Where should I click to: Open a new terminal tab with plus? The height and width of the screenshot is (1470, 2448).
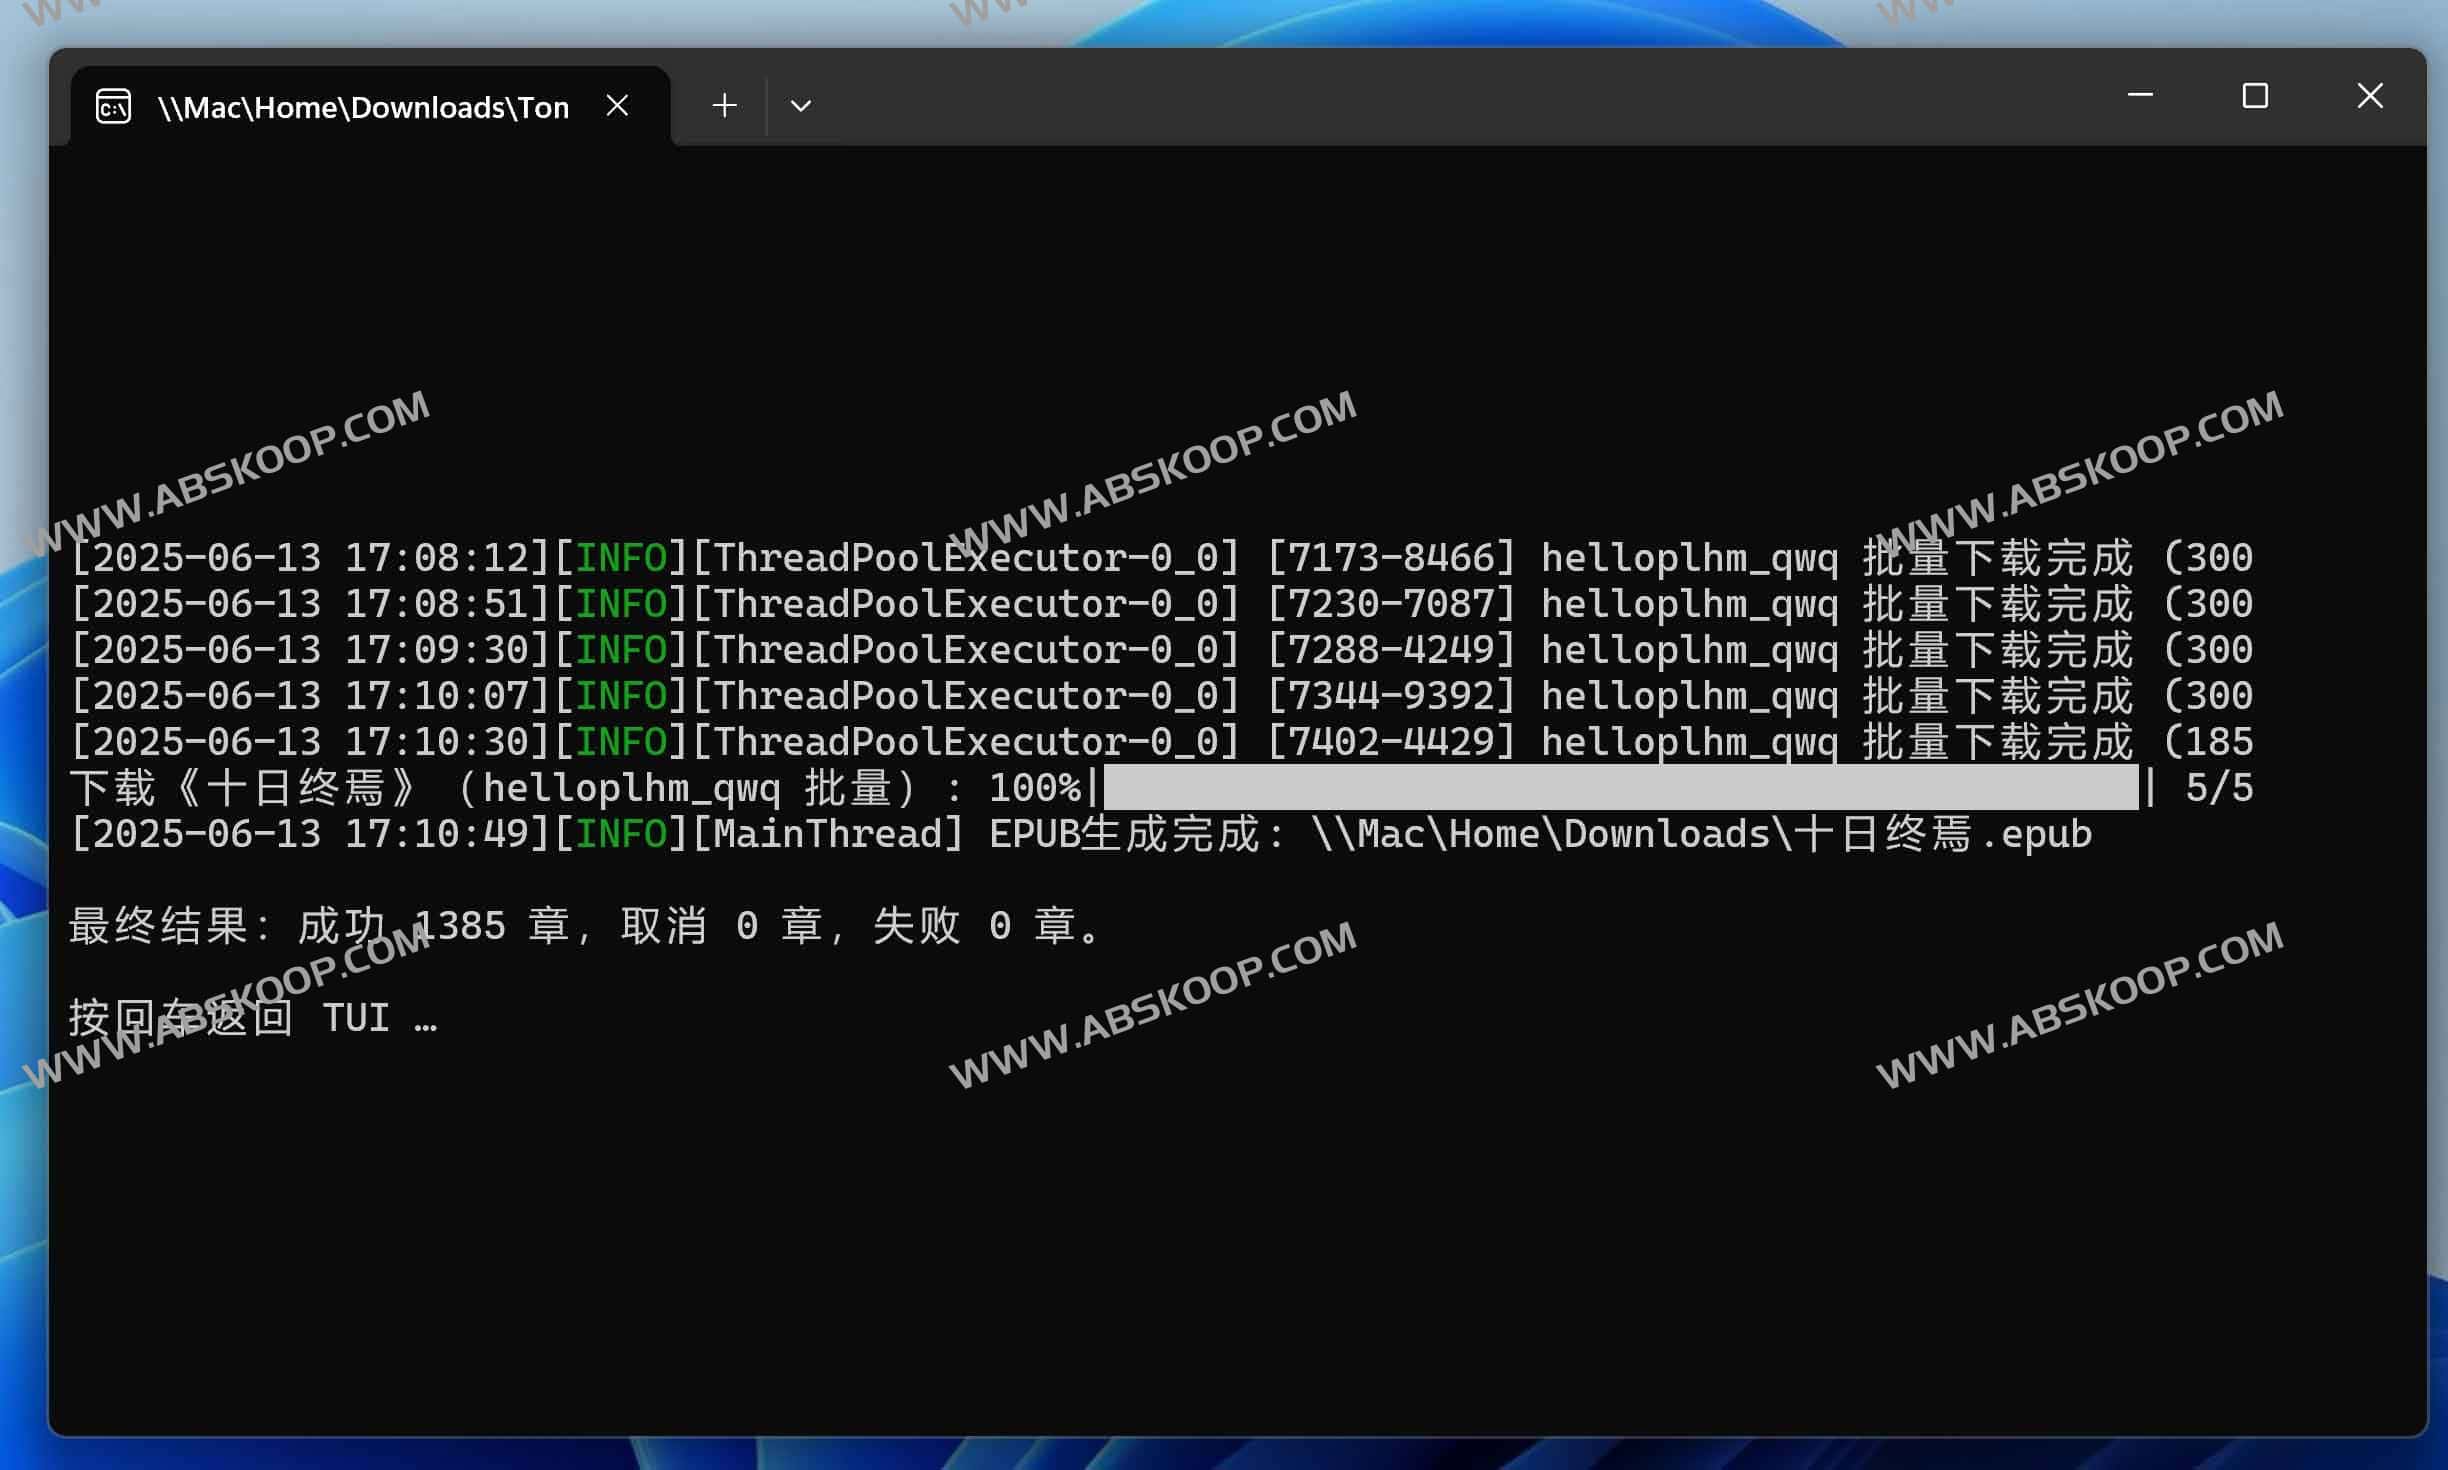[x=724, y=105]
